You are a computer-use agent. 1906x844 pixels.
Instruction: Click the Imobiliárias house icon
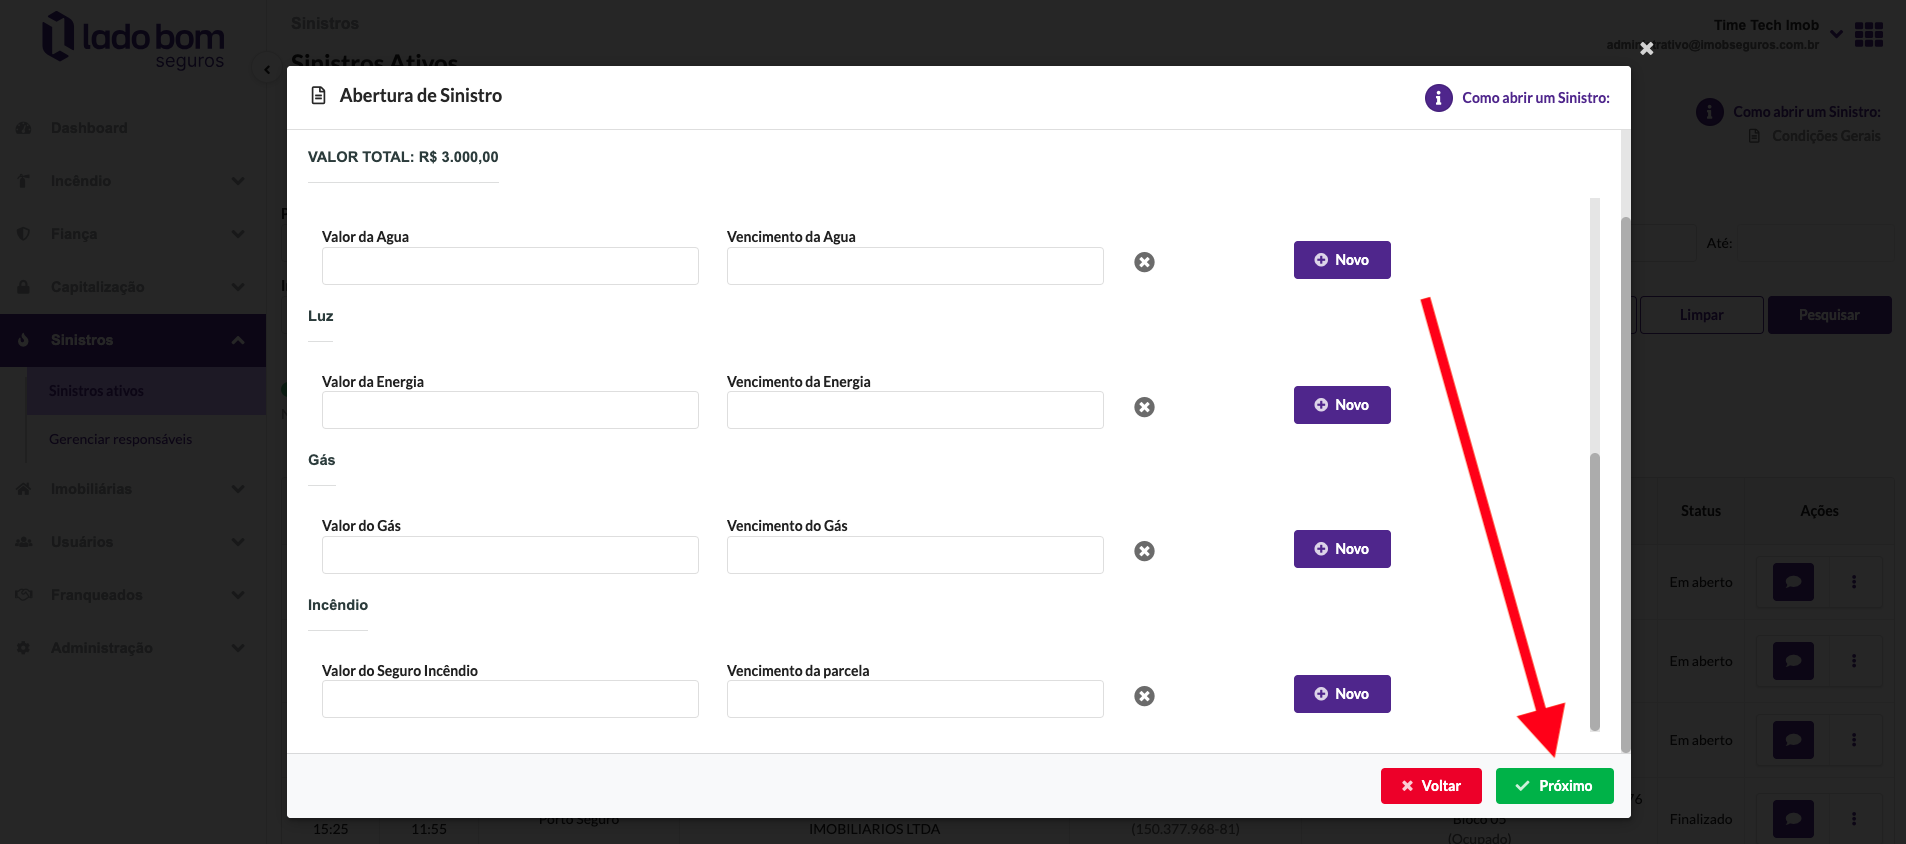24,489
